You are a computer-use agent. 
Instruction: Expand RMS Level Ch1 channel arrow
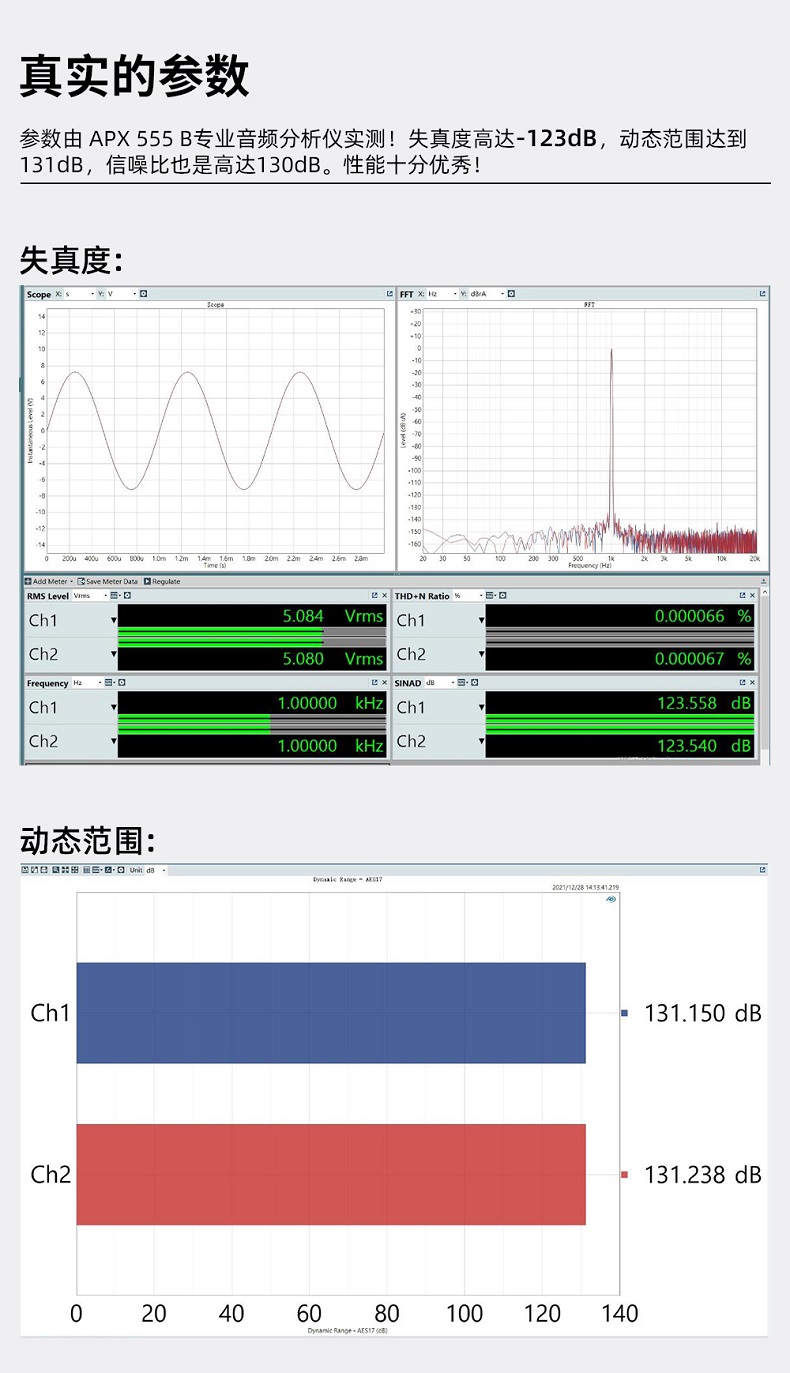tap(114, 620)
